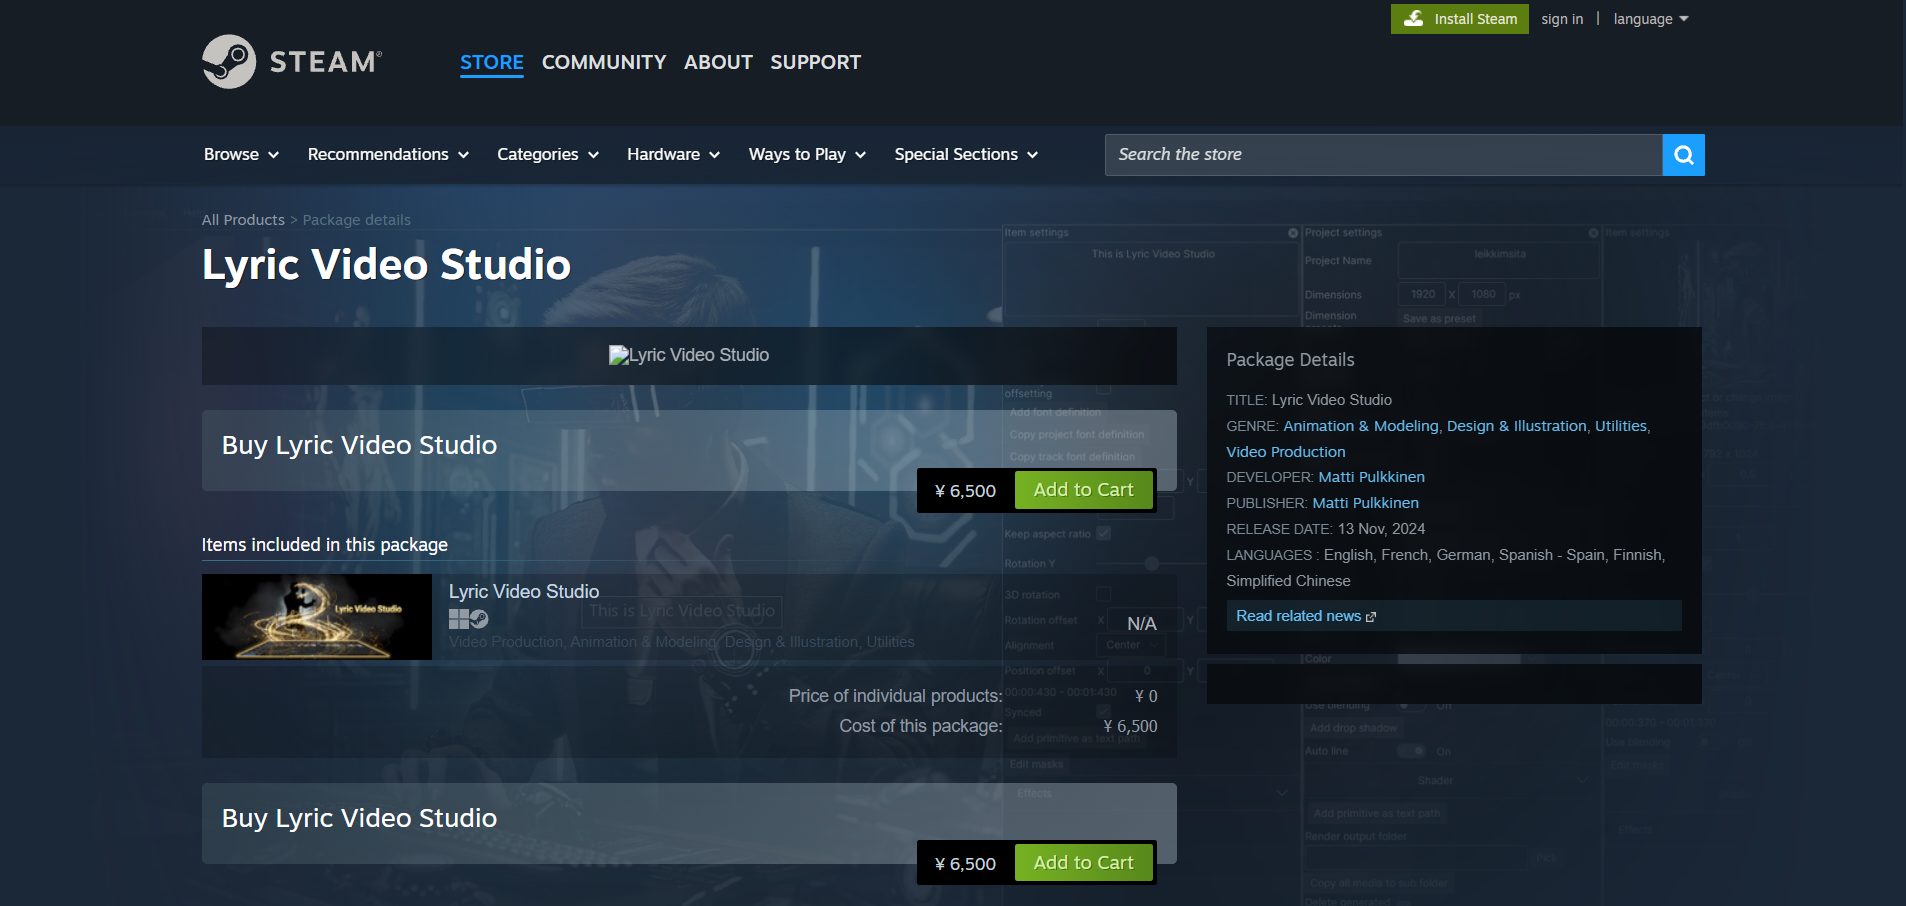Click the download icon on Install Steam
This screenshot has width=1906, height=906.
1413,19
